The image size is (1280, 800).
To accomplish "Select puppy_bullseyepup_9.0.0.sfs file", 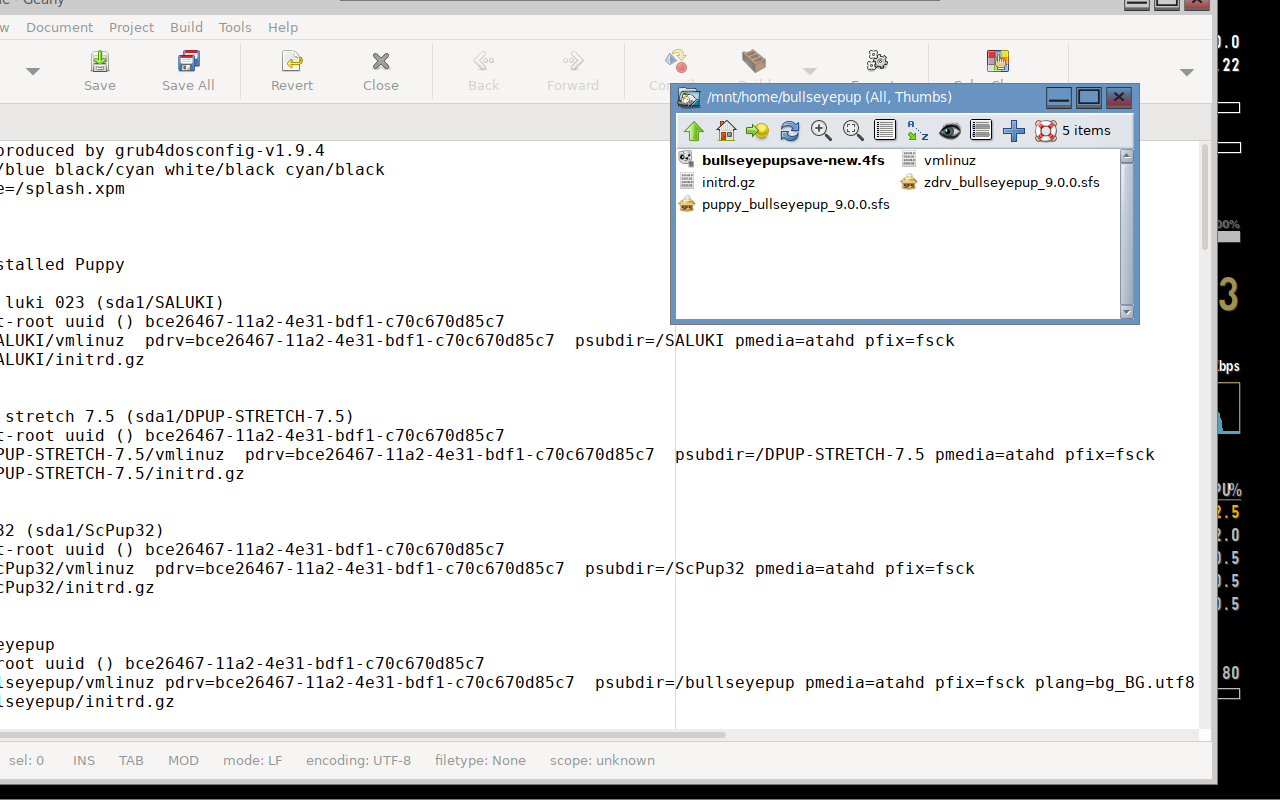I will pos(784,204).
